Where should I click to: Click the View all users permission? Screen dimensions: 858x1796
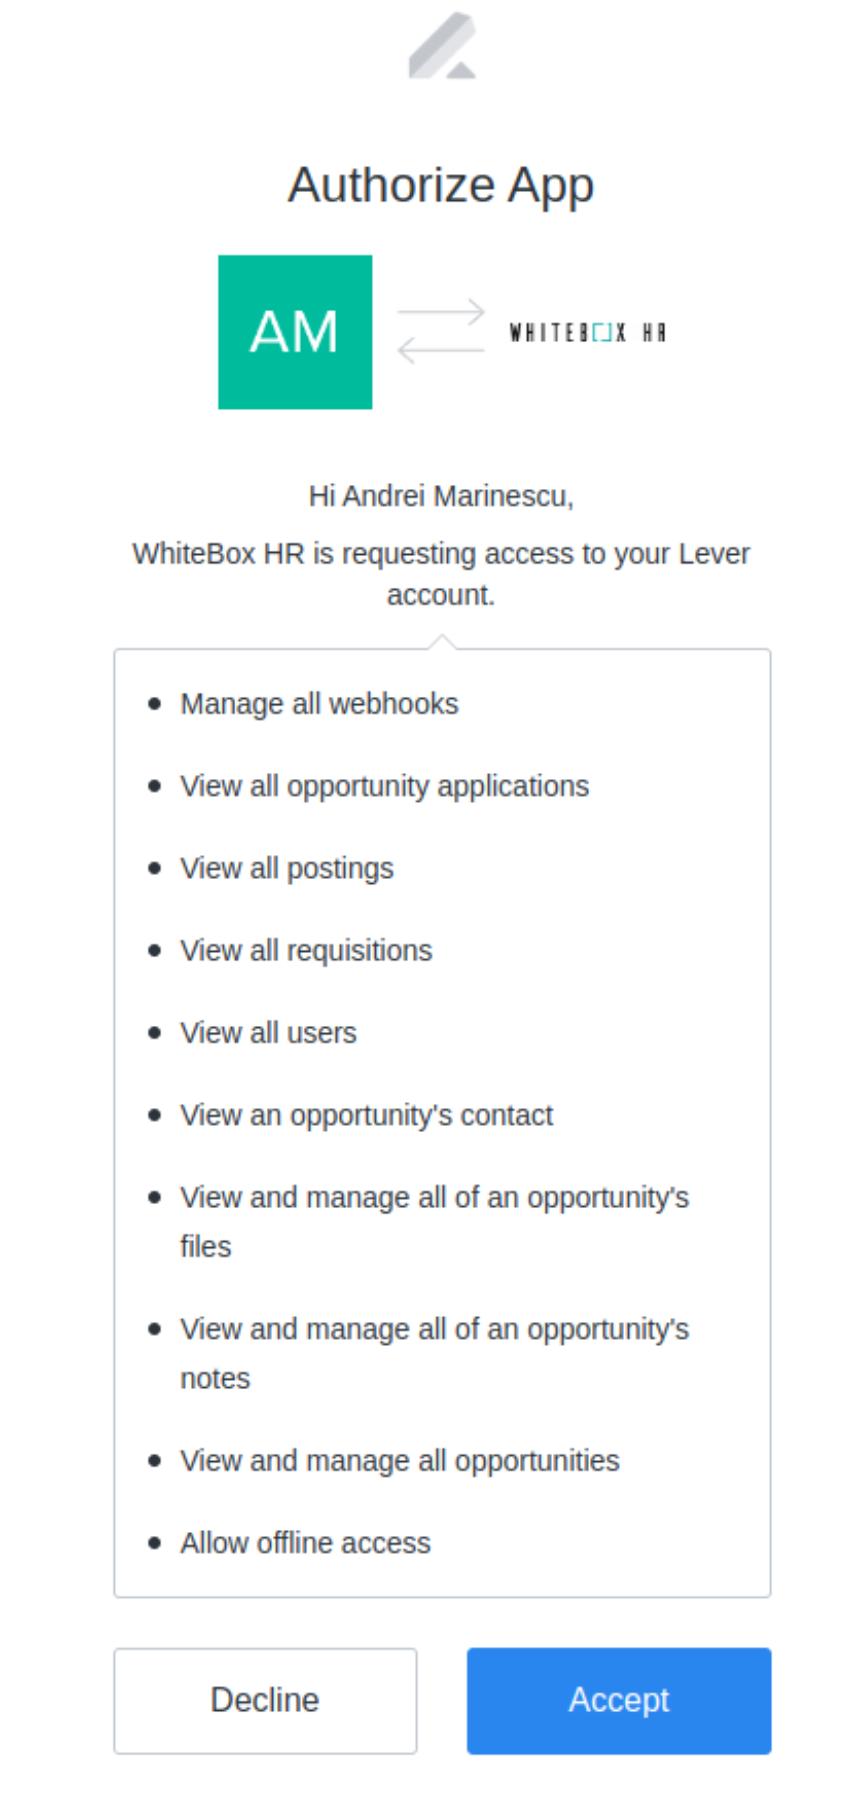(268, 1033)
